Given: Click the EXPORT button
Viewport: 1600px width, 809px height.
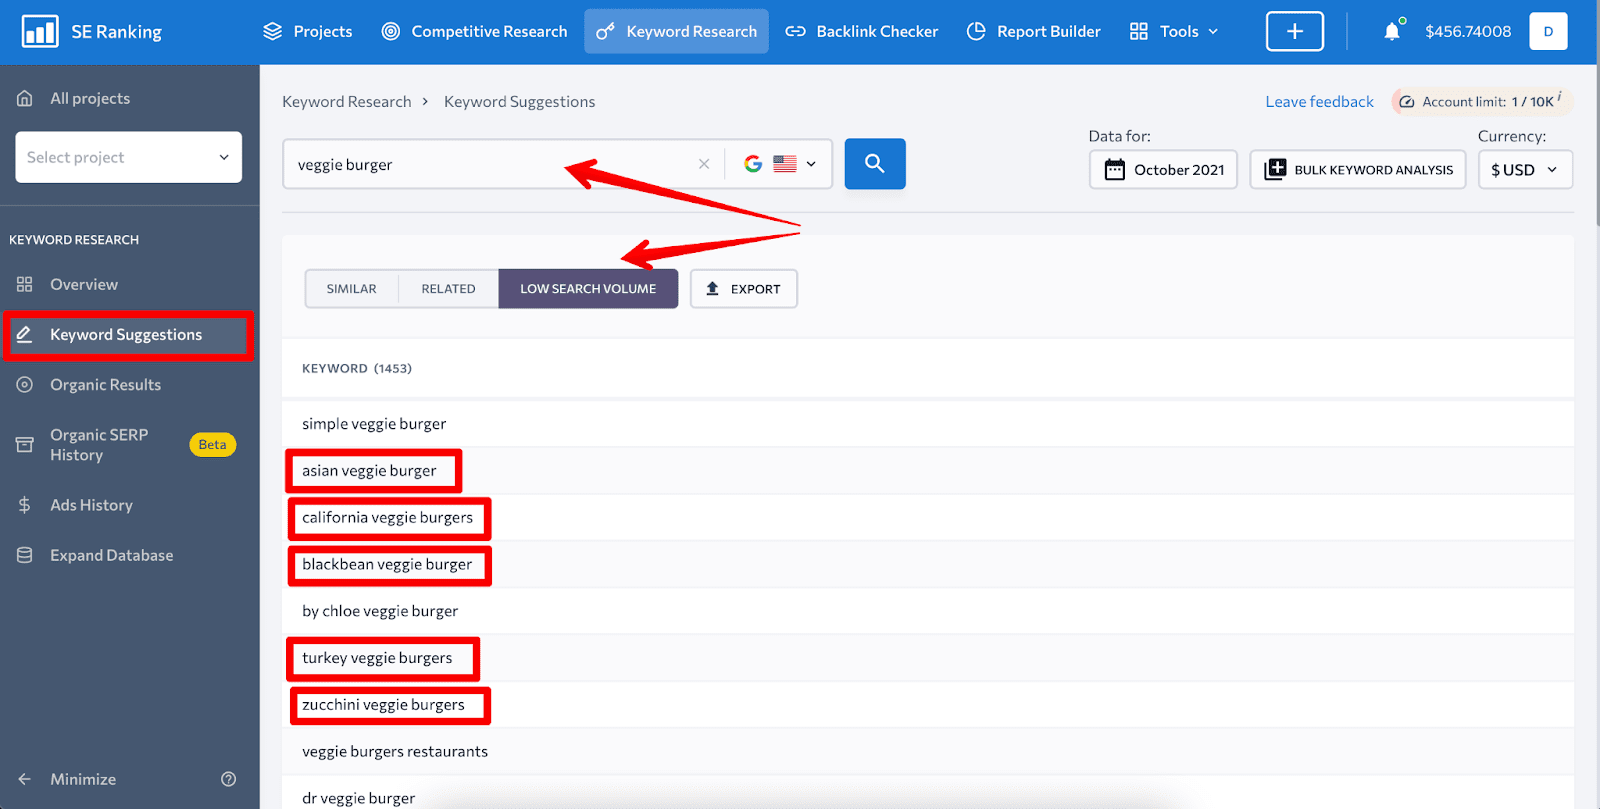Looking at the screenshot, I should 744,289.
